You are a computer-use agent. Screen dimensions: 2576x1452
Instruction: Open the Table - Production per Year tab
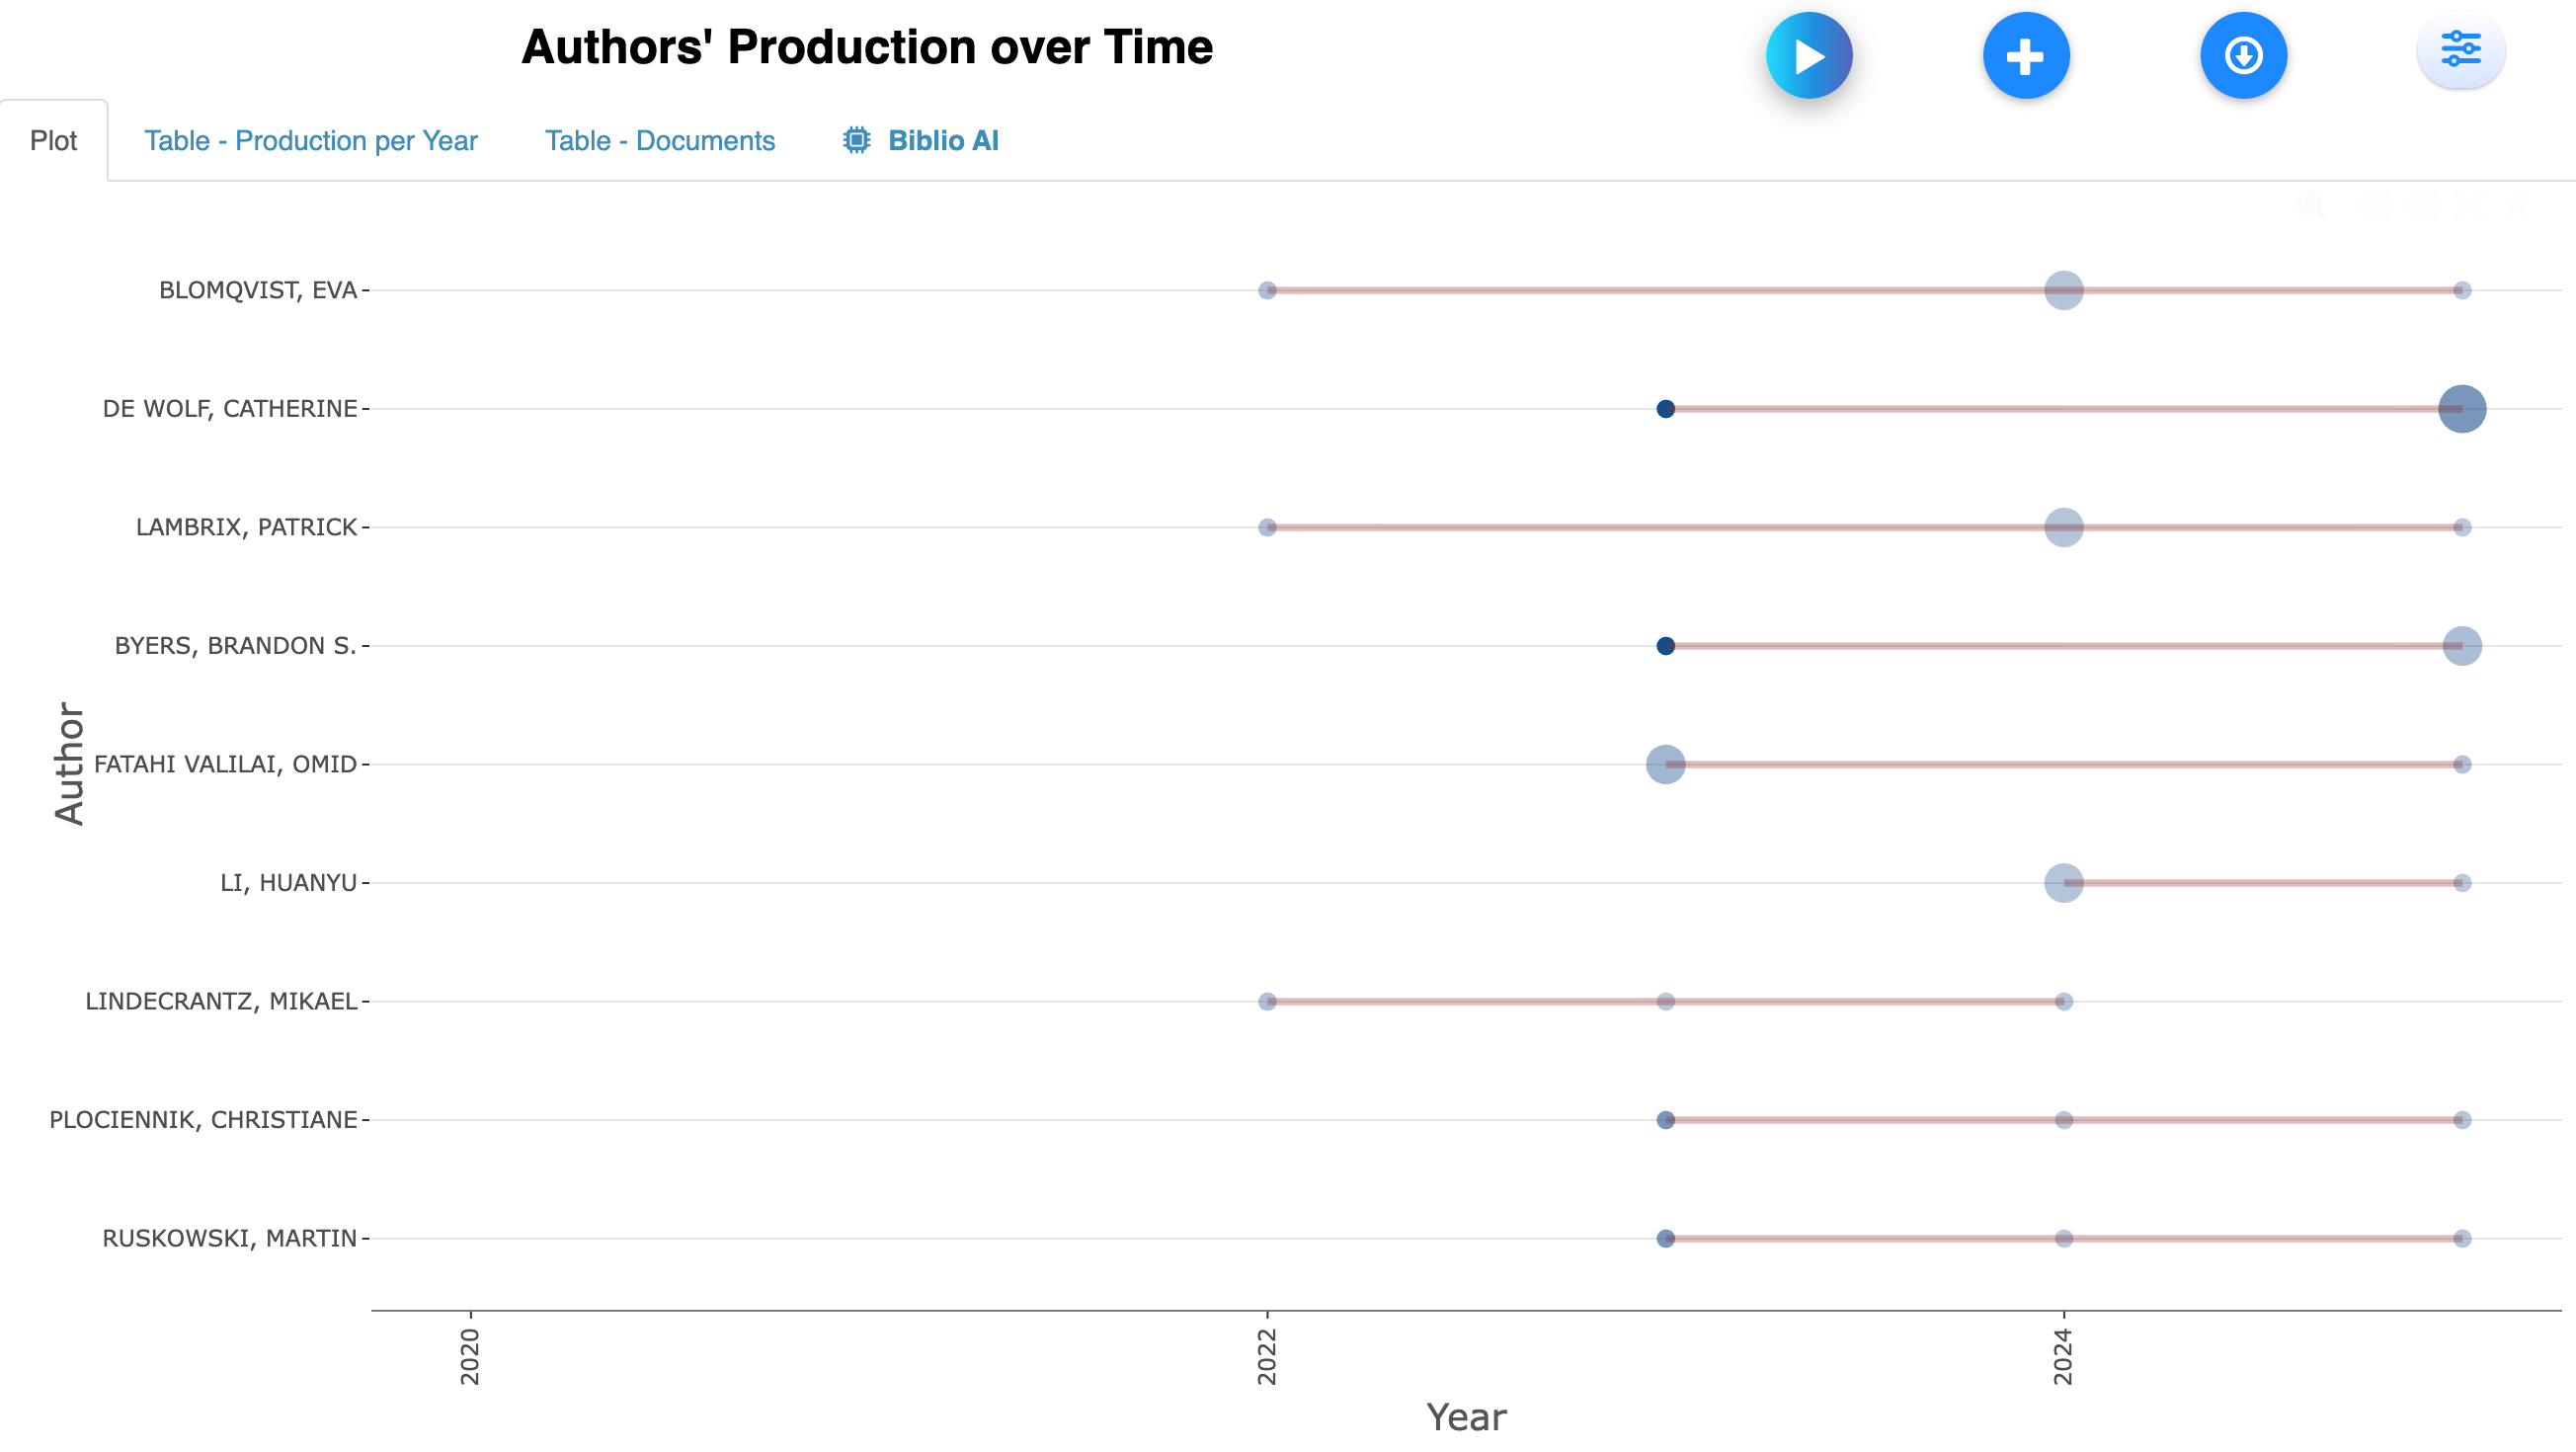(x=310, y=141)
